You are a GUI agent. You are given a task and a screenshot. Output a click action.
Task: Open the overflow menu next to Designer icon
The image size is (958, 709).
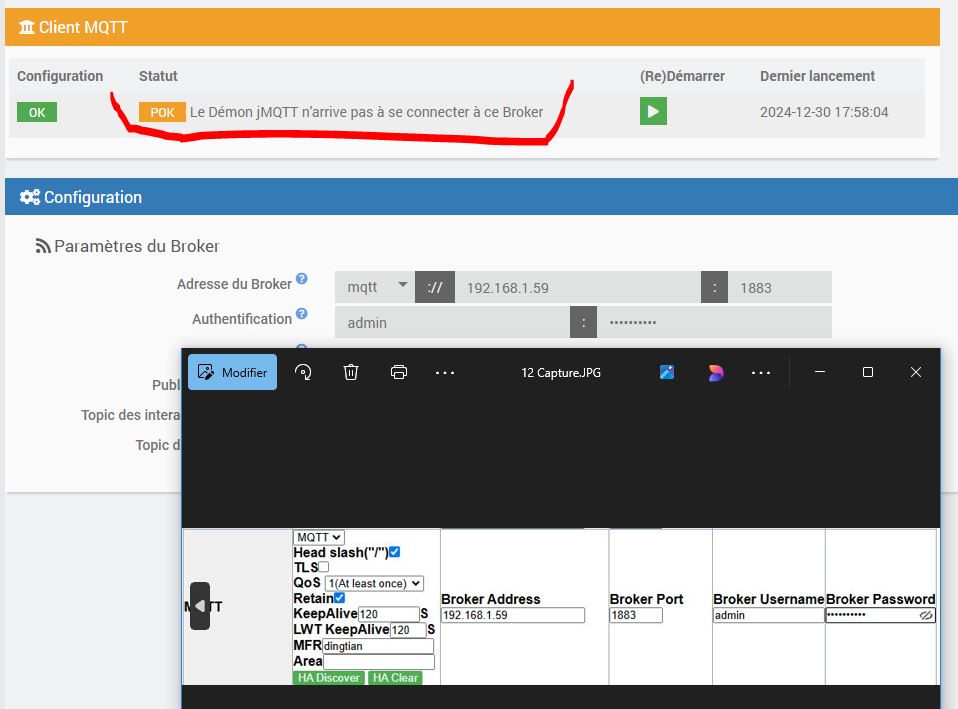(x=761, y=372)
